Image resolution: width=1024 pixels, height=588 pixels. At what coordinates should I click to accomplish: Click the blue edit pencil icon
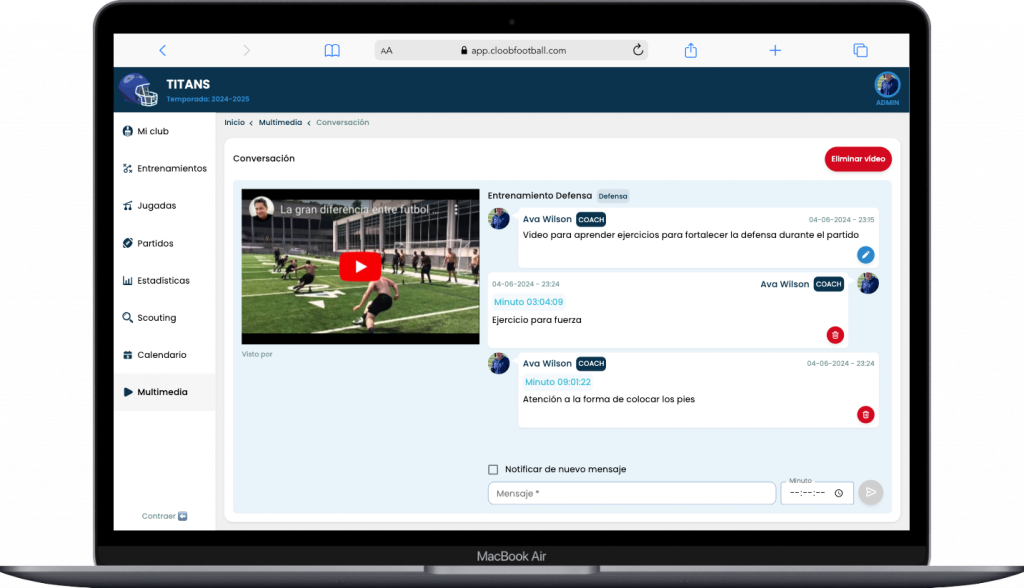pos(865,255)
